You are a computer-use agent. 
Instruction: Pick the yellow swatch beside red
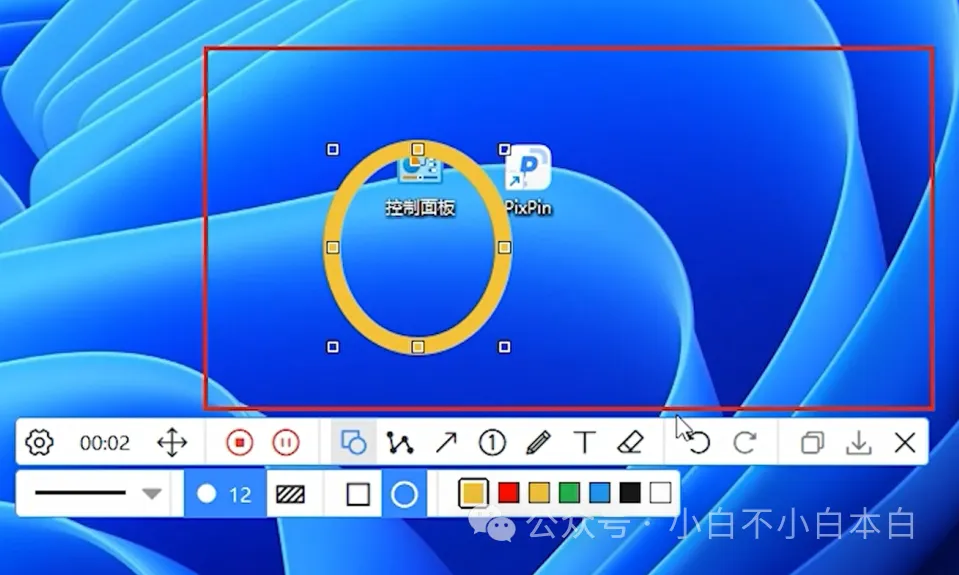[x=539, y=493]
